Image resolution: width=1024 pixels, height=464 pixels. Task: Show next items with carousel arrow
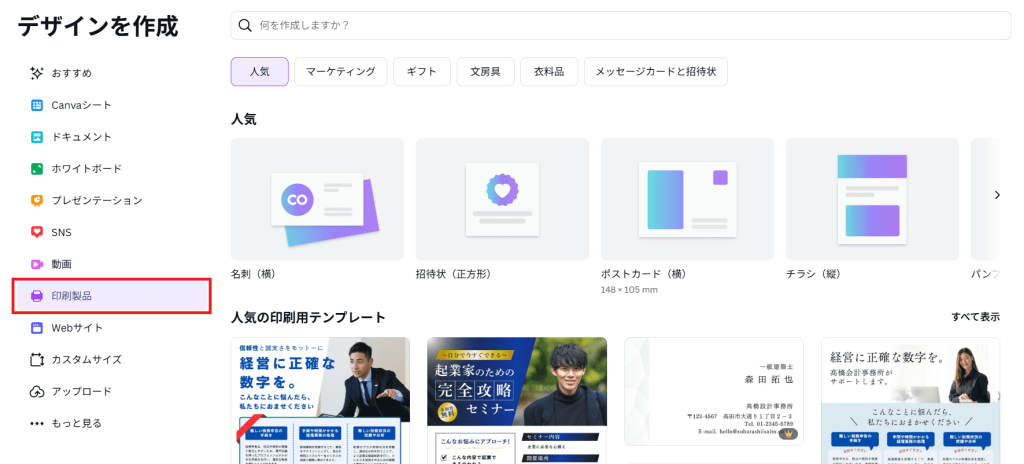click(x=997, y=195)
